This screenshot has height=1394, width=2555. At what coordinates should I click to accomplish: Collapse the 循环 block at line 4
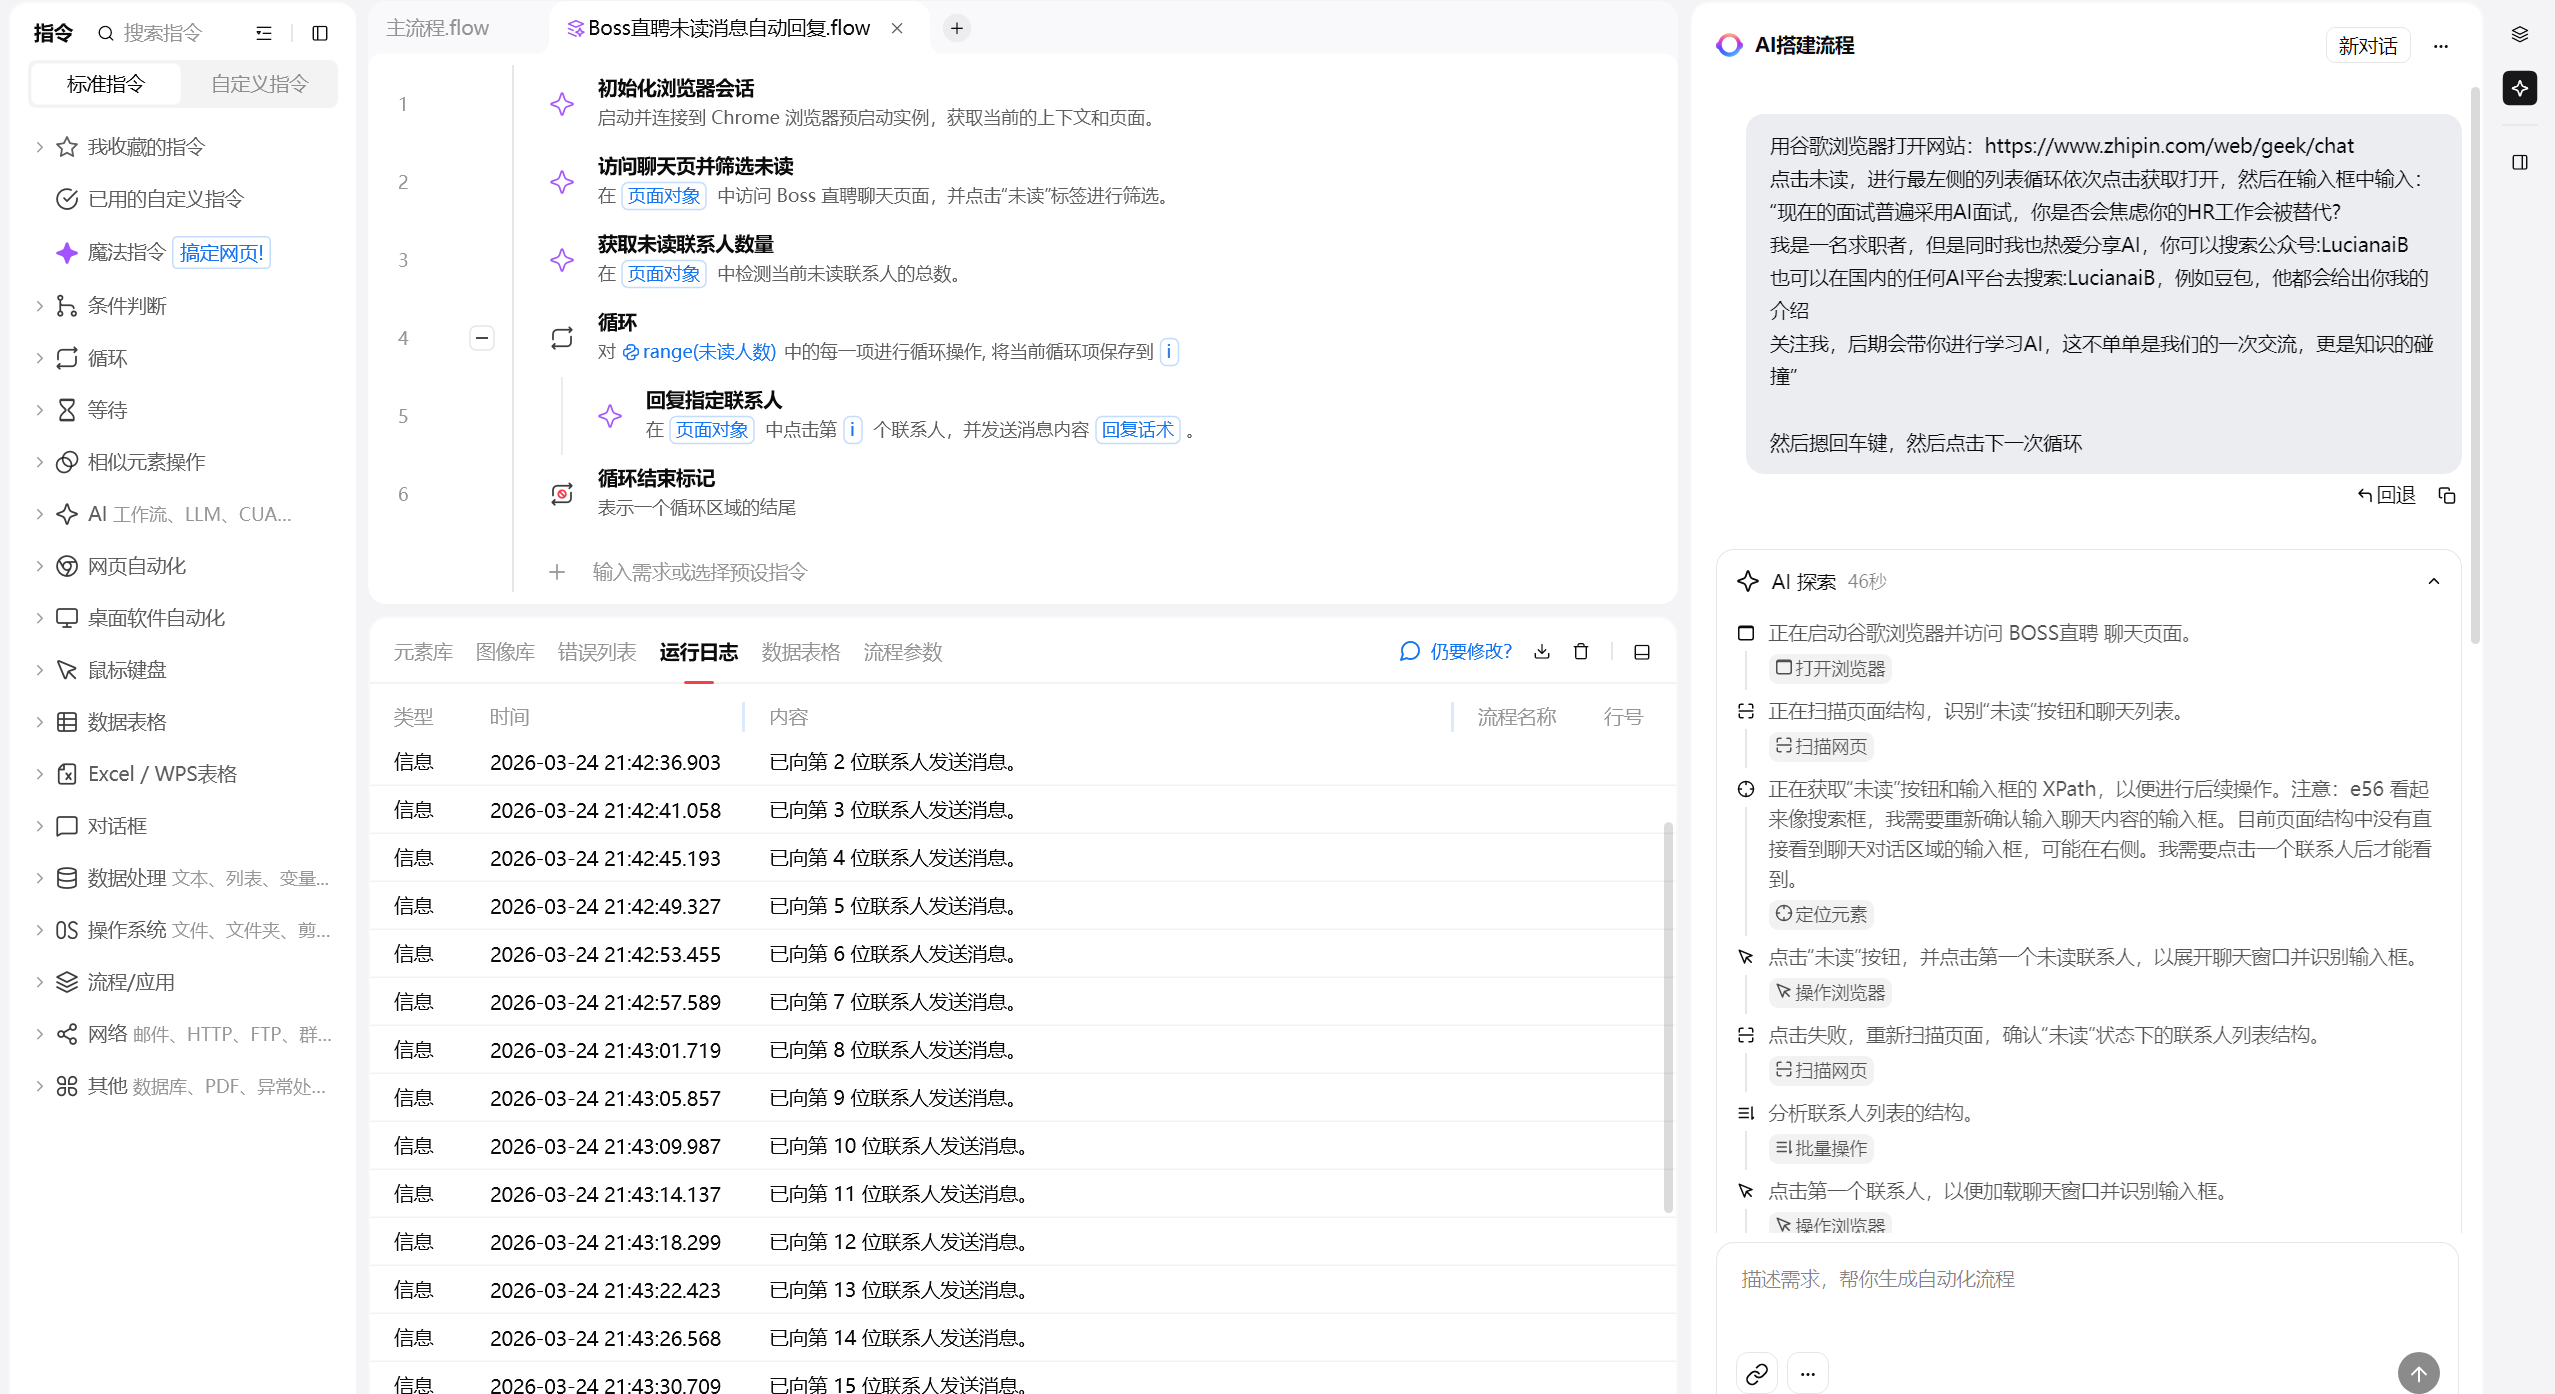coord(482,338)
